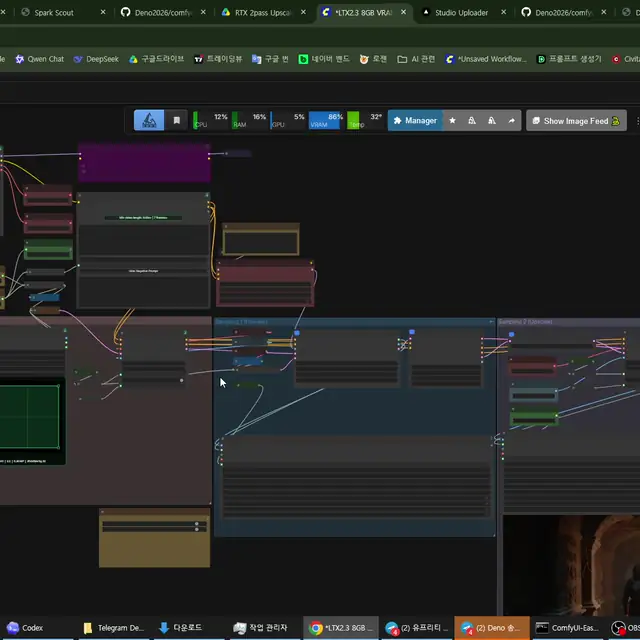Close the LTX2.3 8GB VRAM tab
Image resolution: width=640 pixels, height=640 pixels.
(403, 12)
